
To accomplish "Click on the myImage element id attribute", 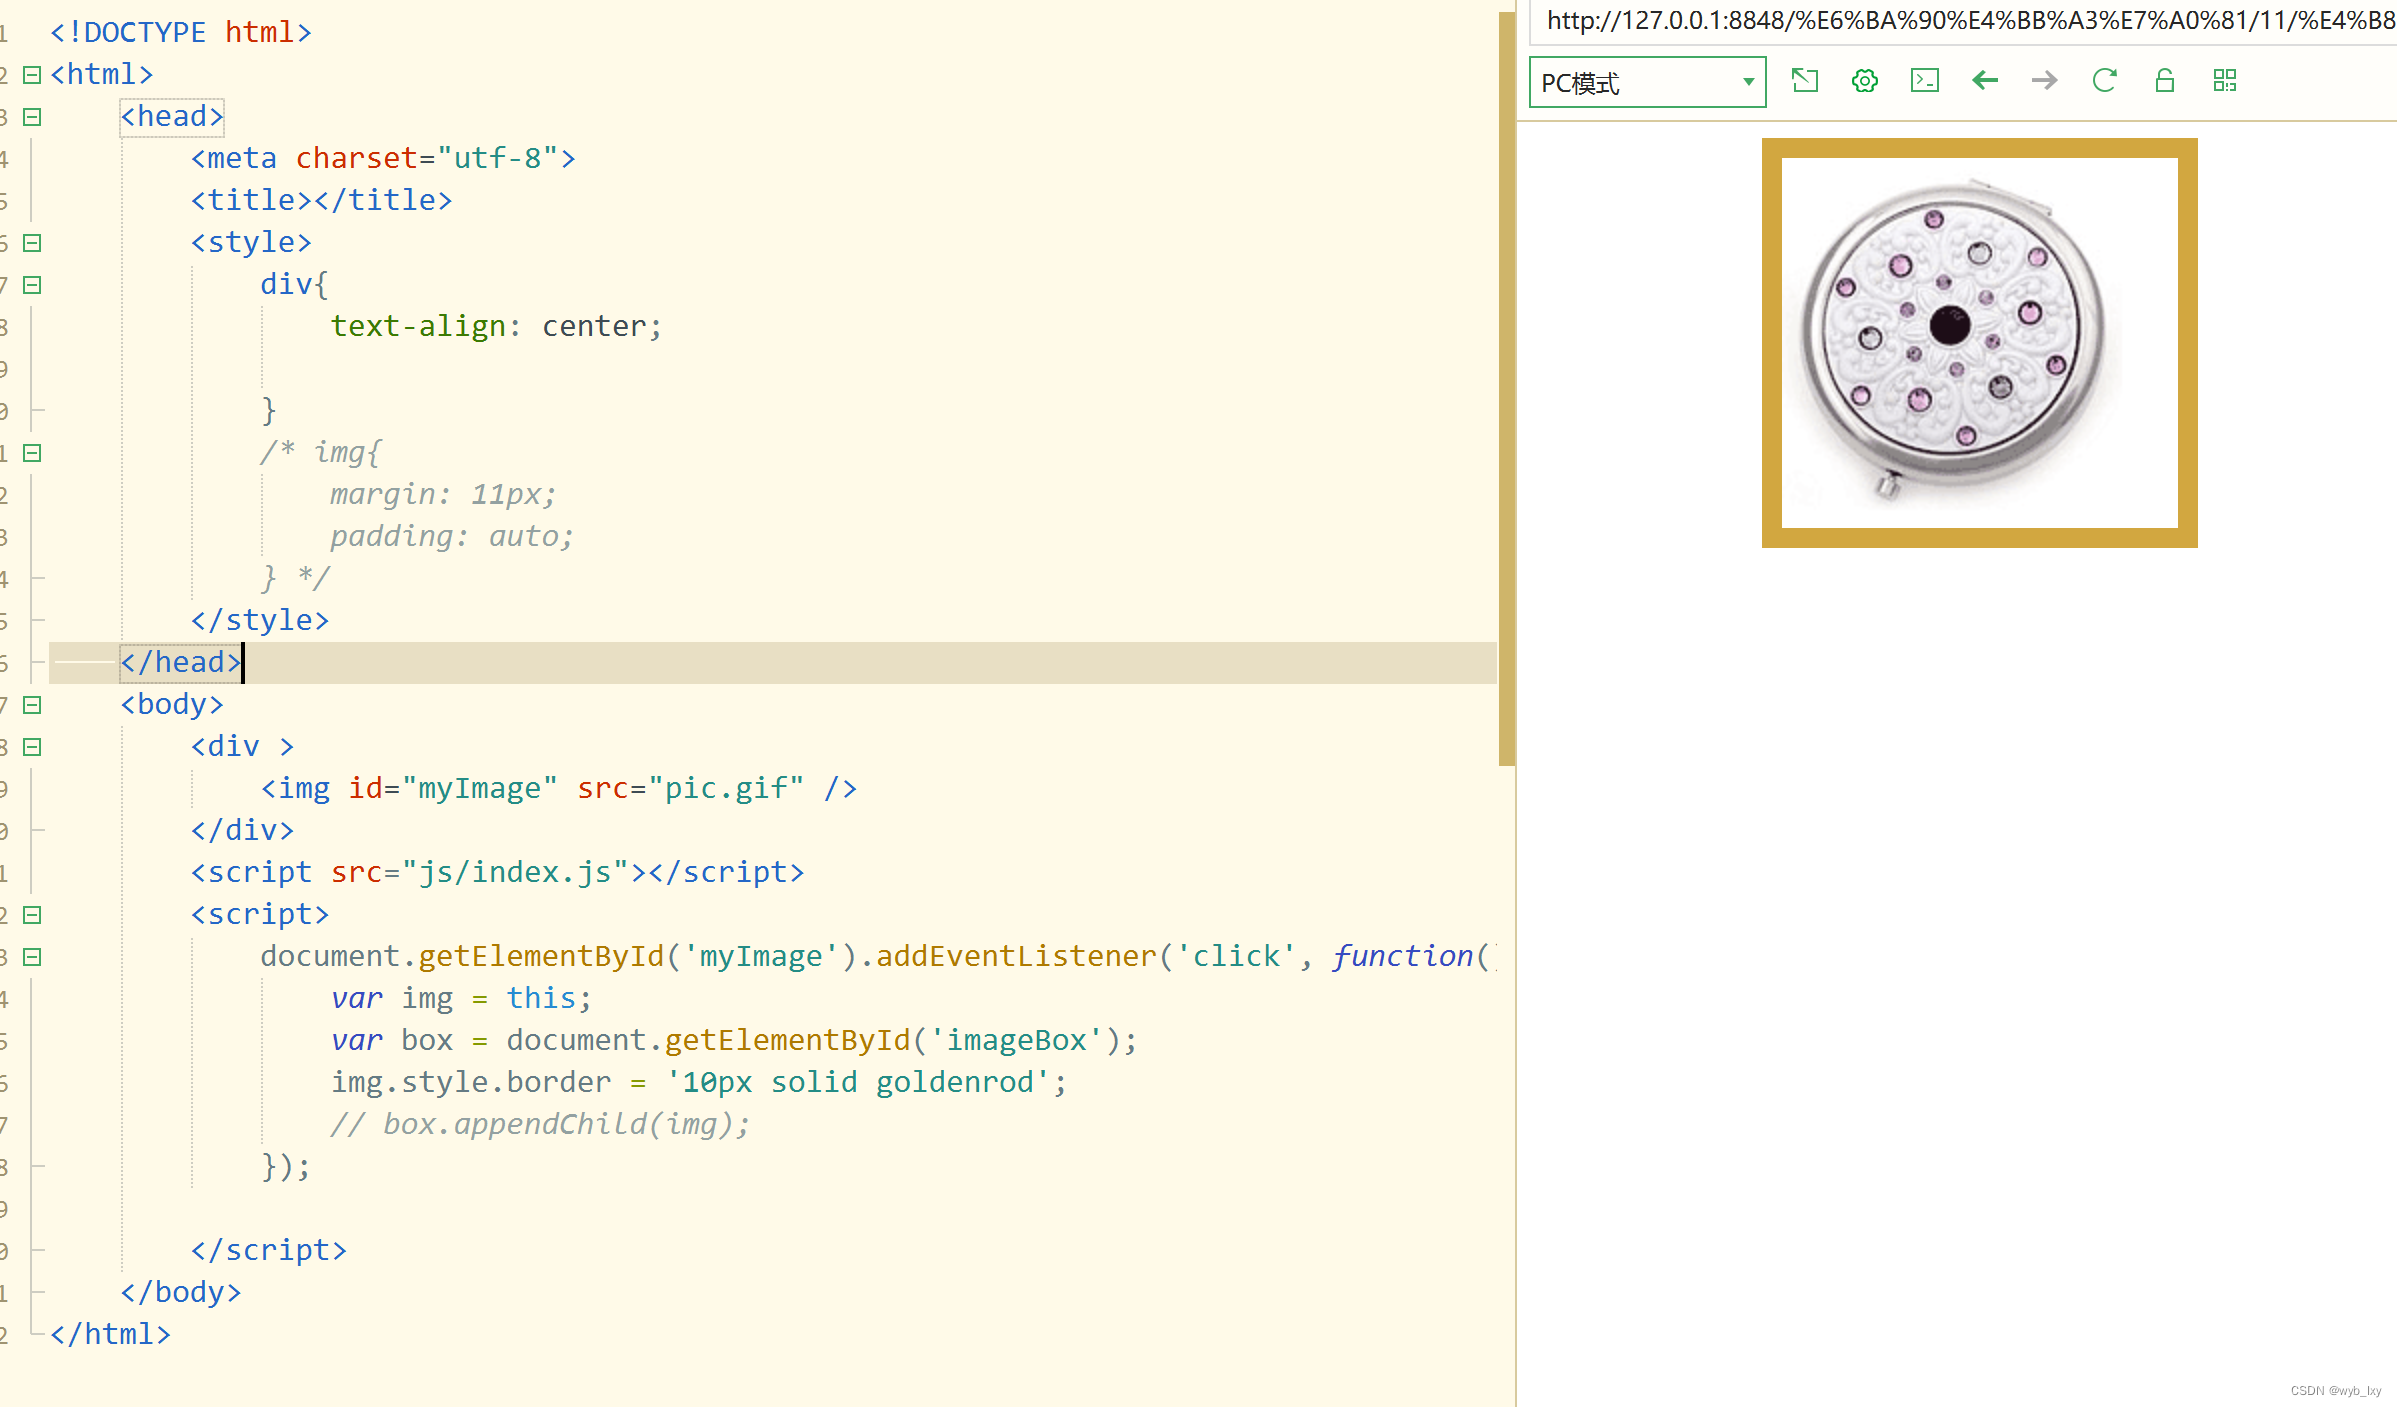I will [x=363, y=787].
